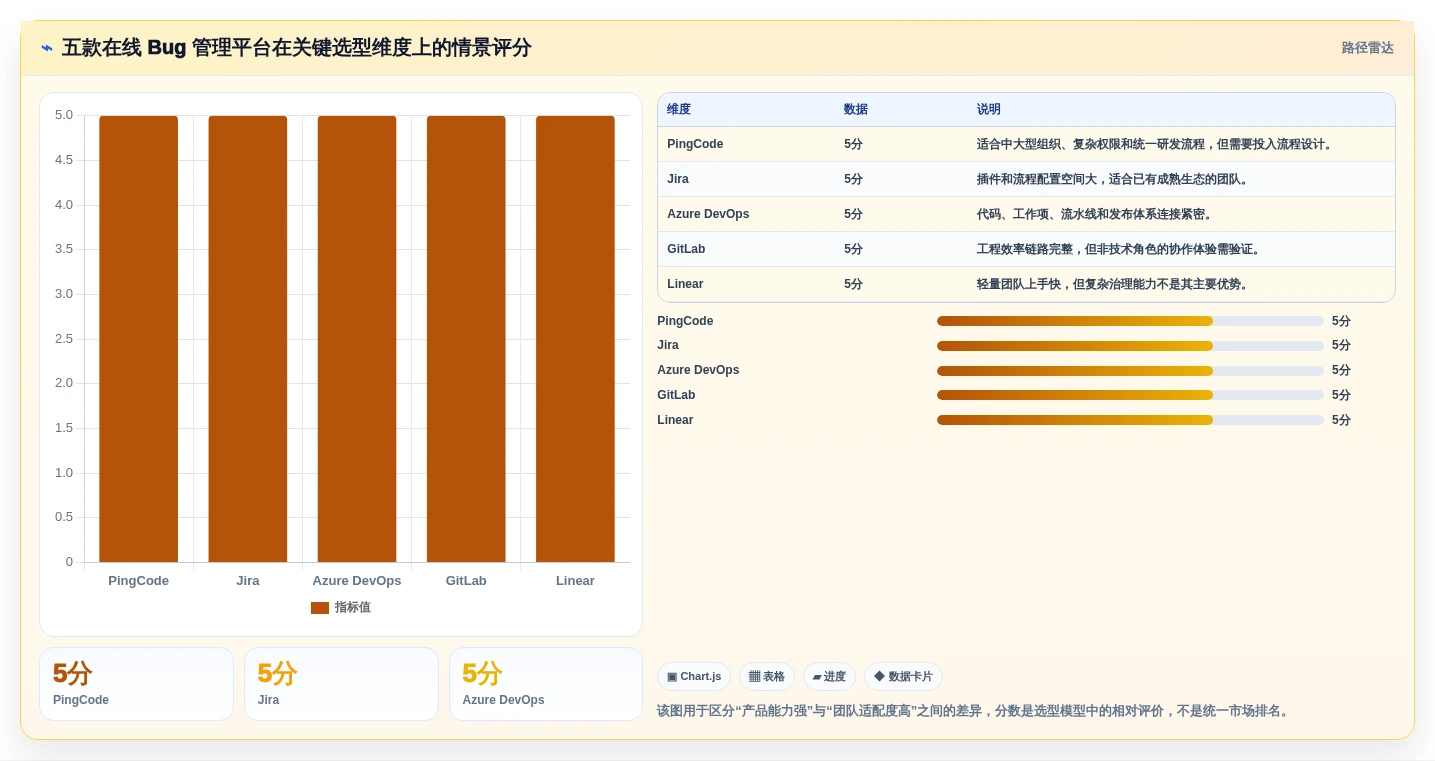Select the Azure DevOps bar in the chart
Viewport: 1435px width, 761px height.
pyautogui.click(x=357, y=339)
